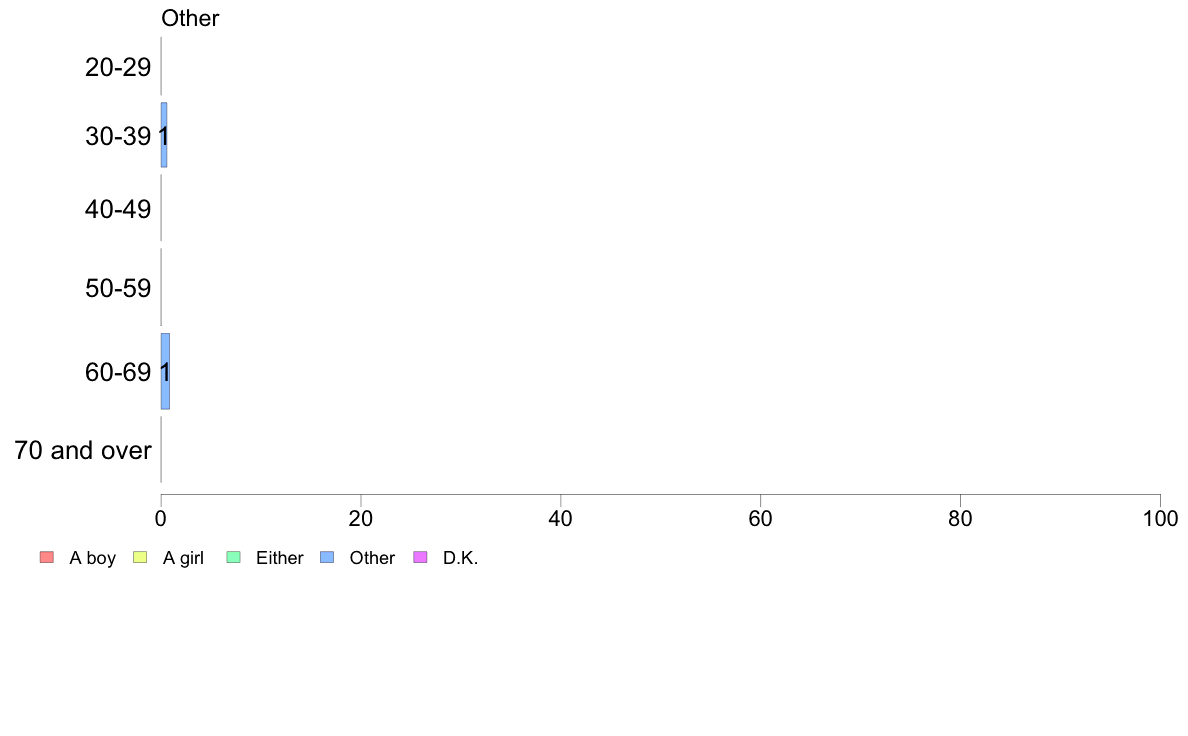1188x736 pixels.
Task: Click the 70 and over label
Action: 83,450
